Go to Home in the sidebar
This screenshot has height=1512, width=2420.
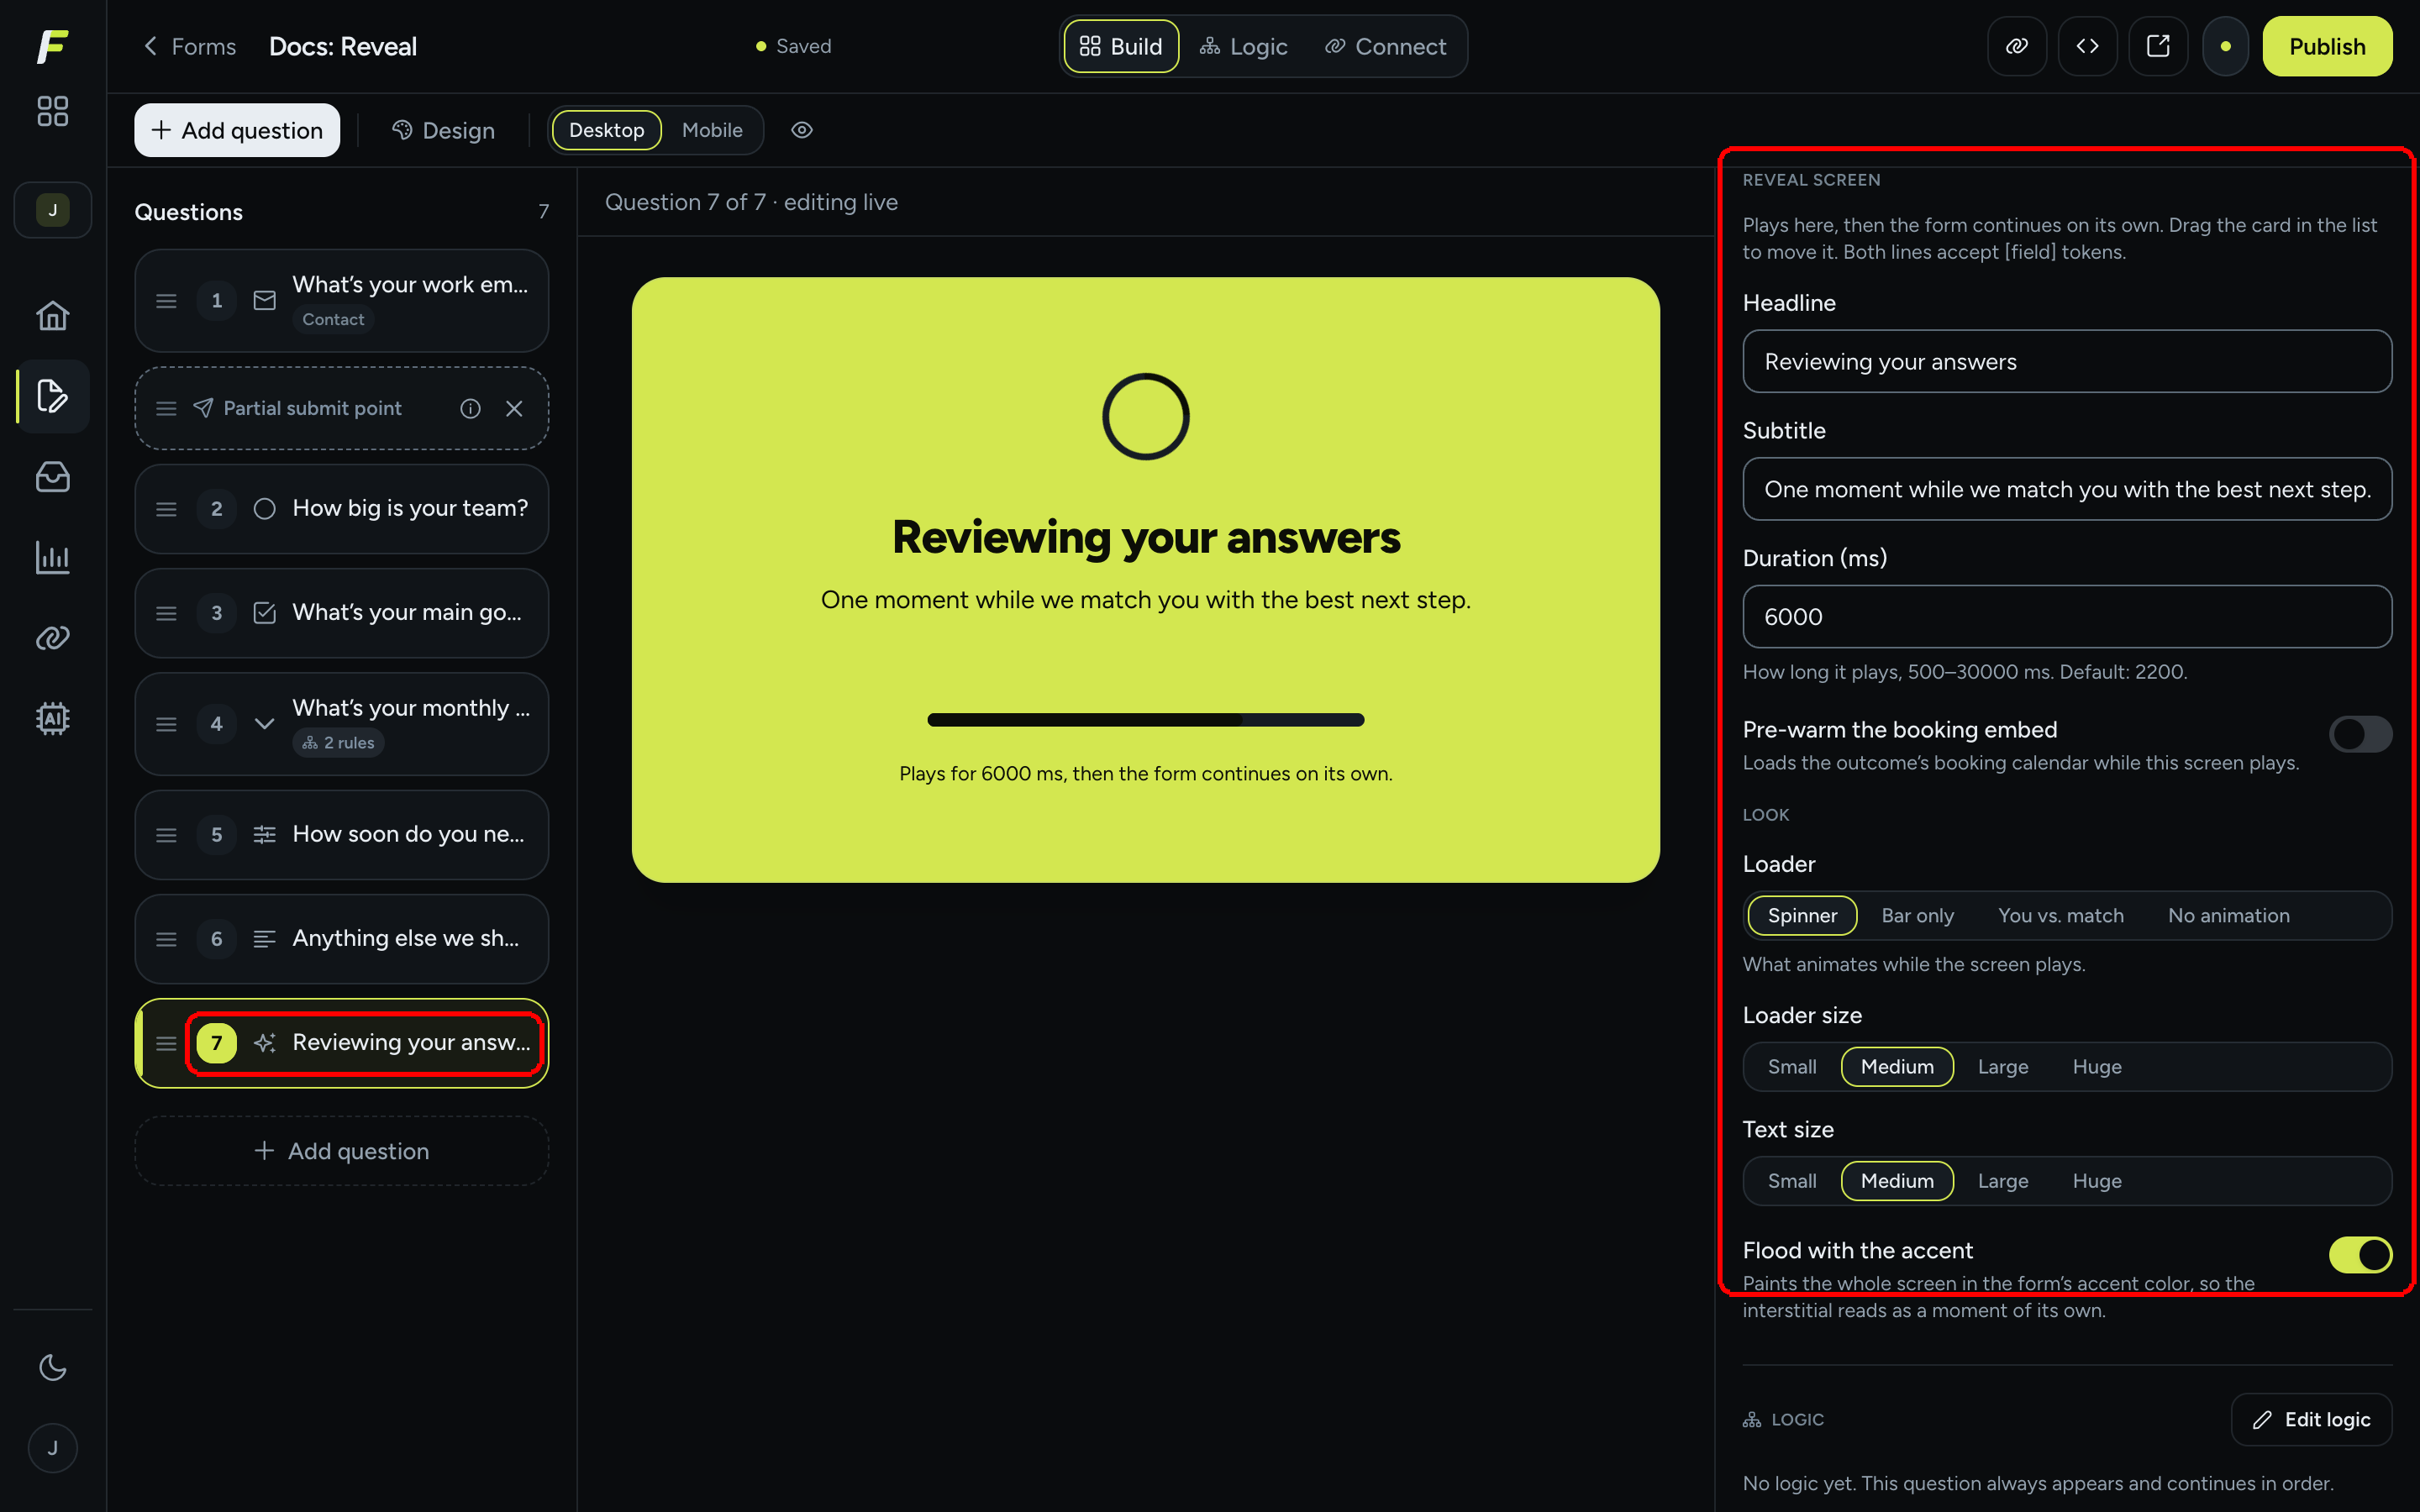(52, 316)
